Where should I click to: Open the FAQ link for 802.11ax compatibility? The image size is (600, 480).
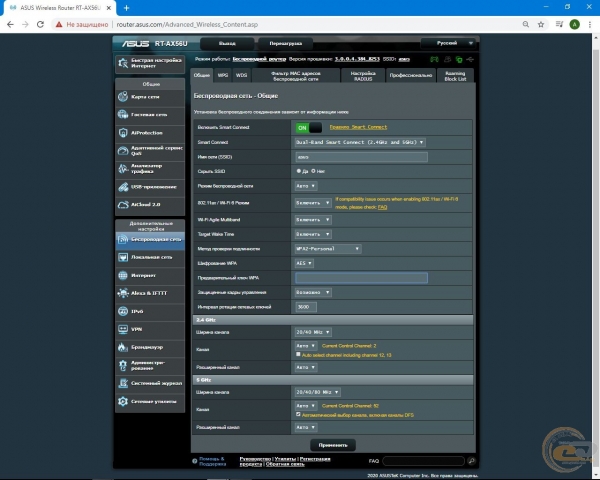coord(382,207)
